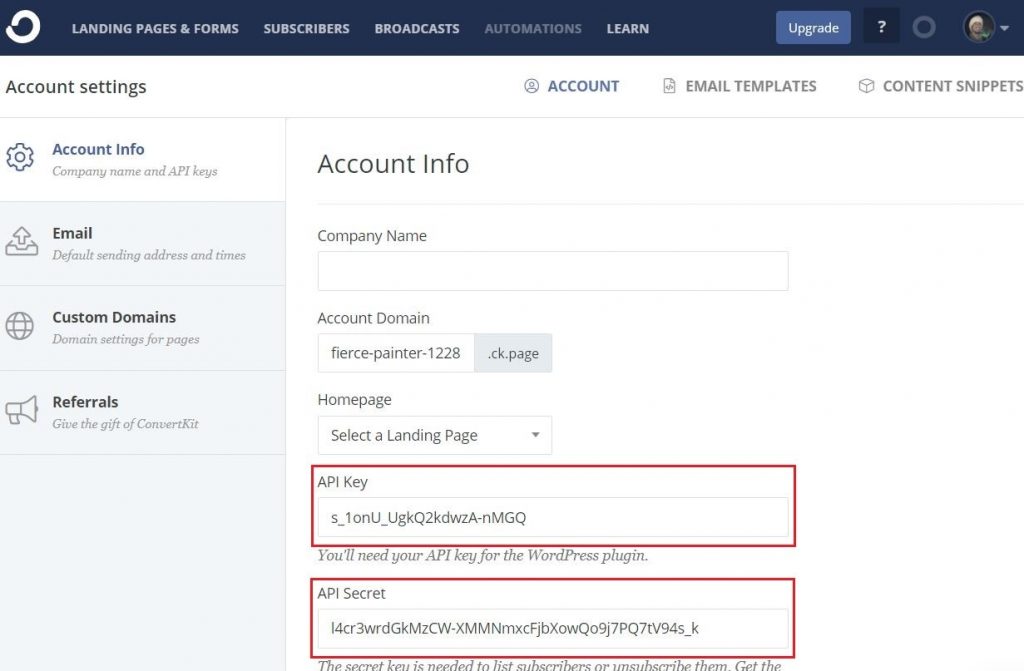This screenshot has height=671, width=1024.
Task: Click the megaphone icon beside Referrals
Action: click(22, 410)
